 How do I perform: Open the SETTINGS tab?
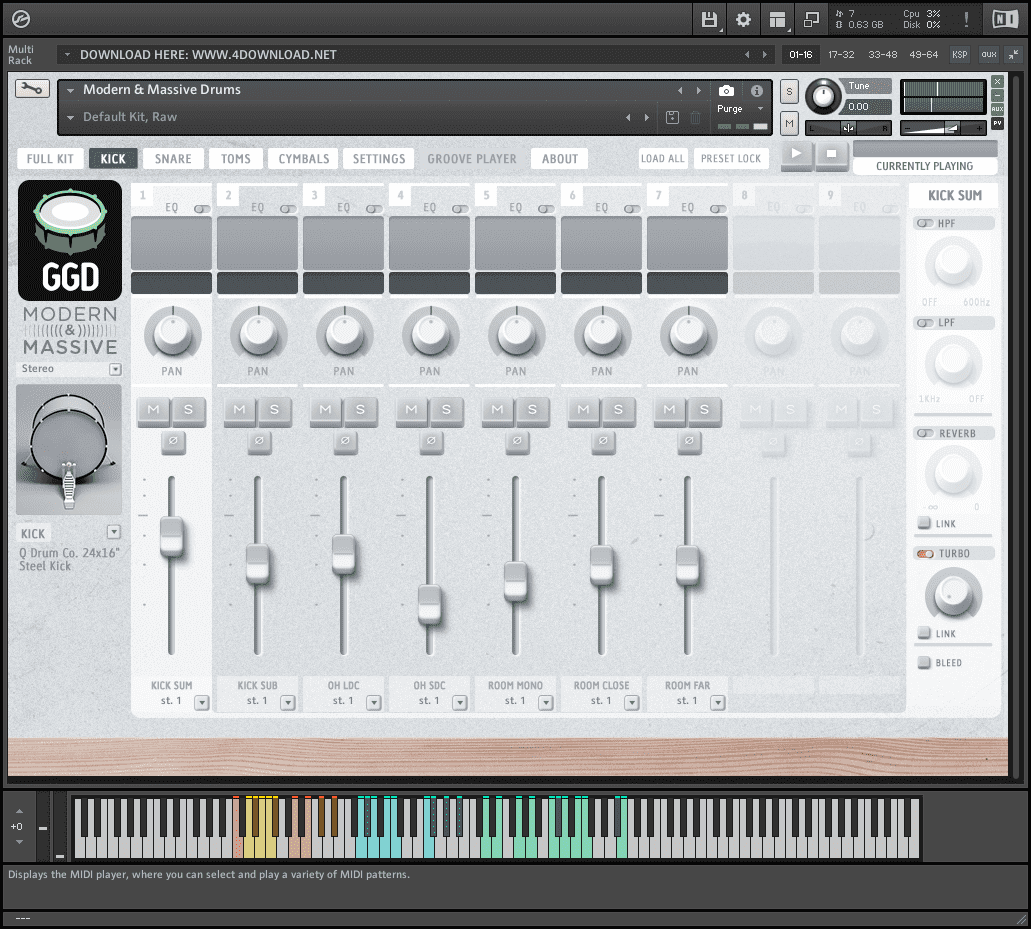(379, 159)
